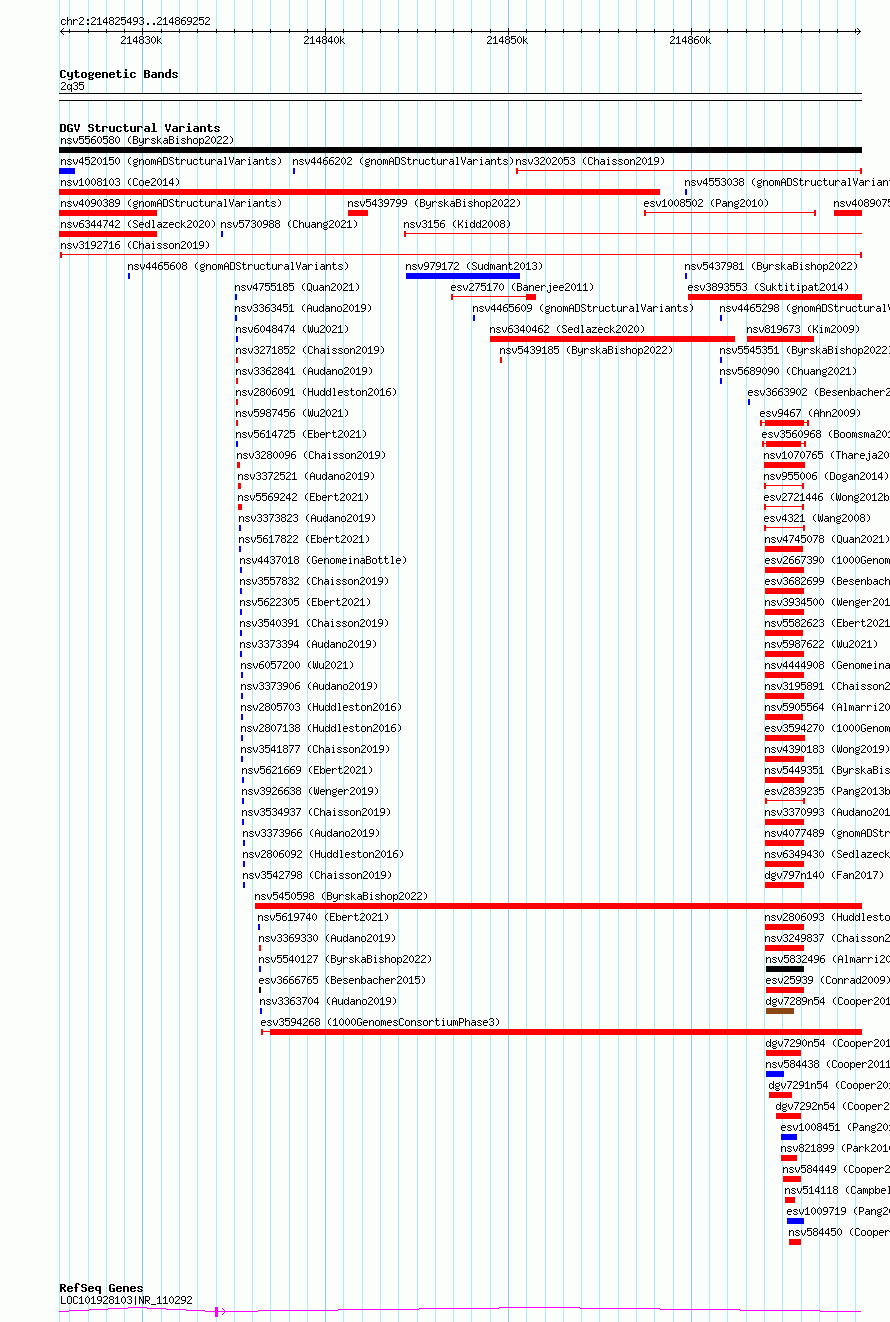Screen dimensions: 890x1322
Task: Open nsv2806091 (Huddleston2016) variant
Action: coord(316,392)
